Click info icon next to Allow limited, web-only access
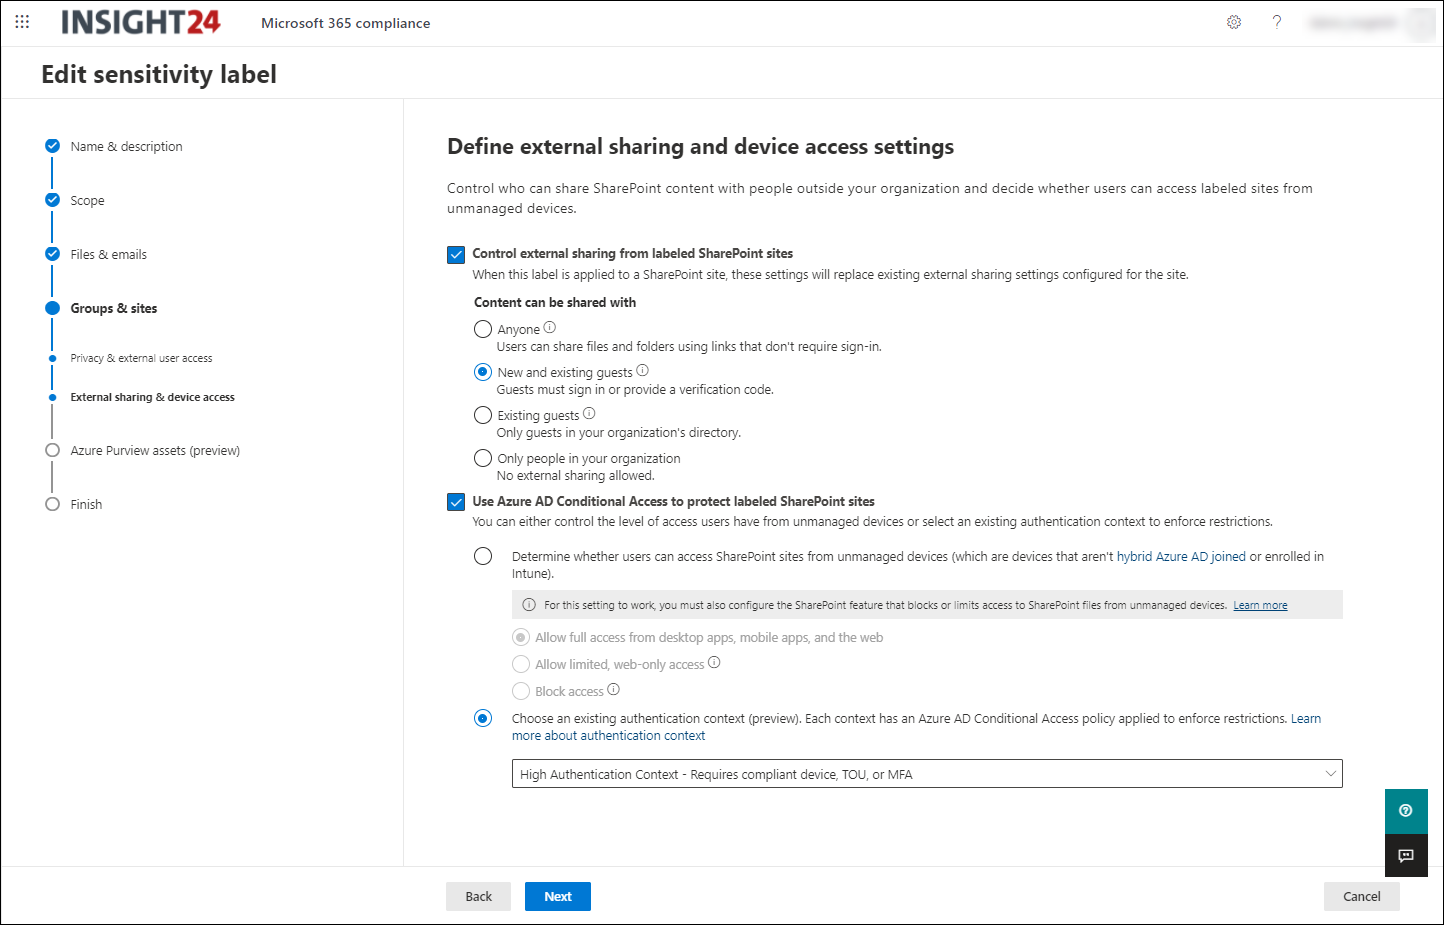This screenshot has height=925, width=1444. (714, 663)
